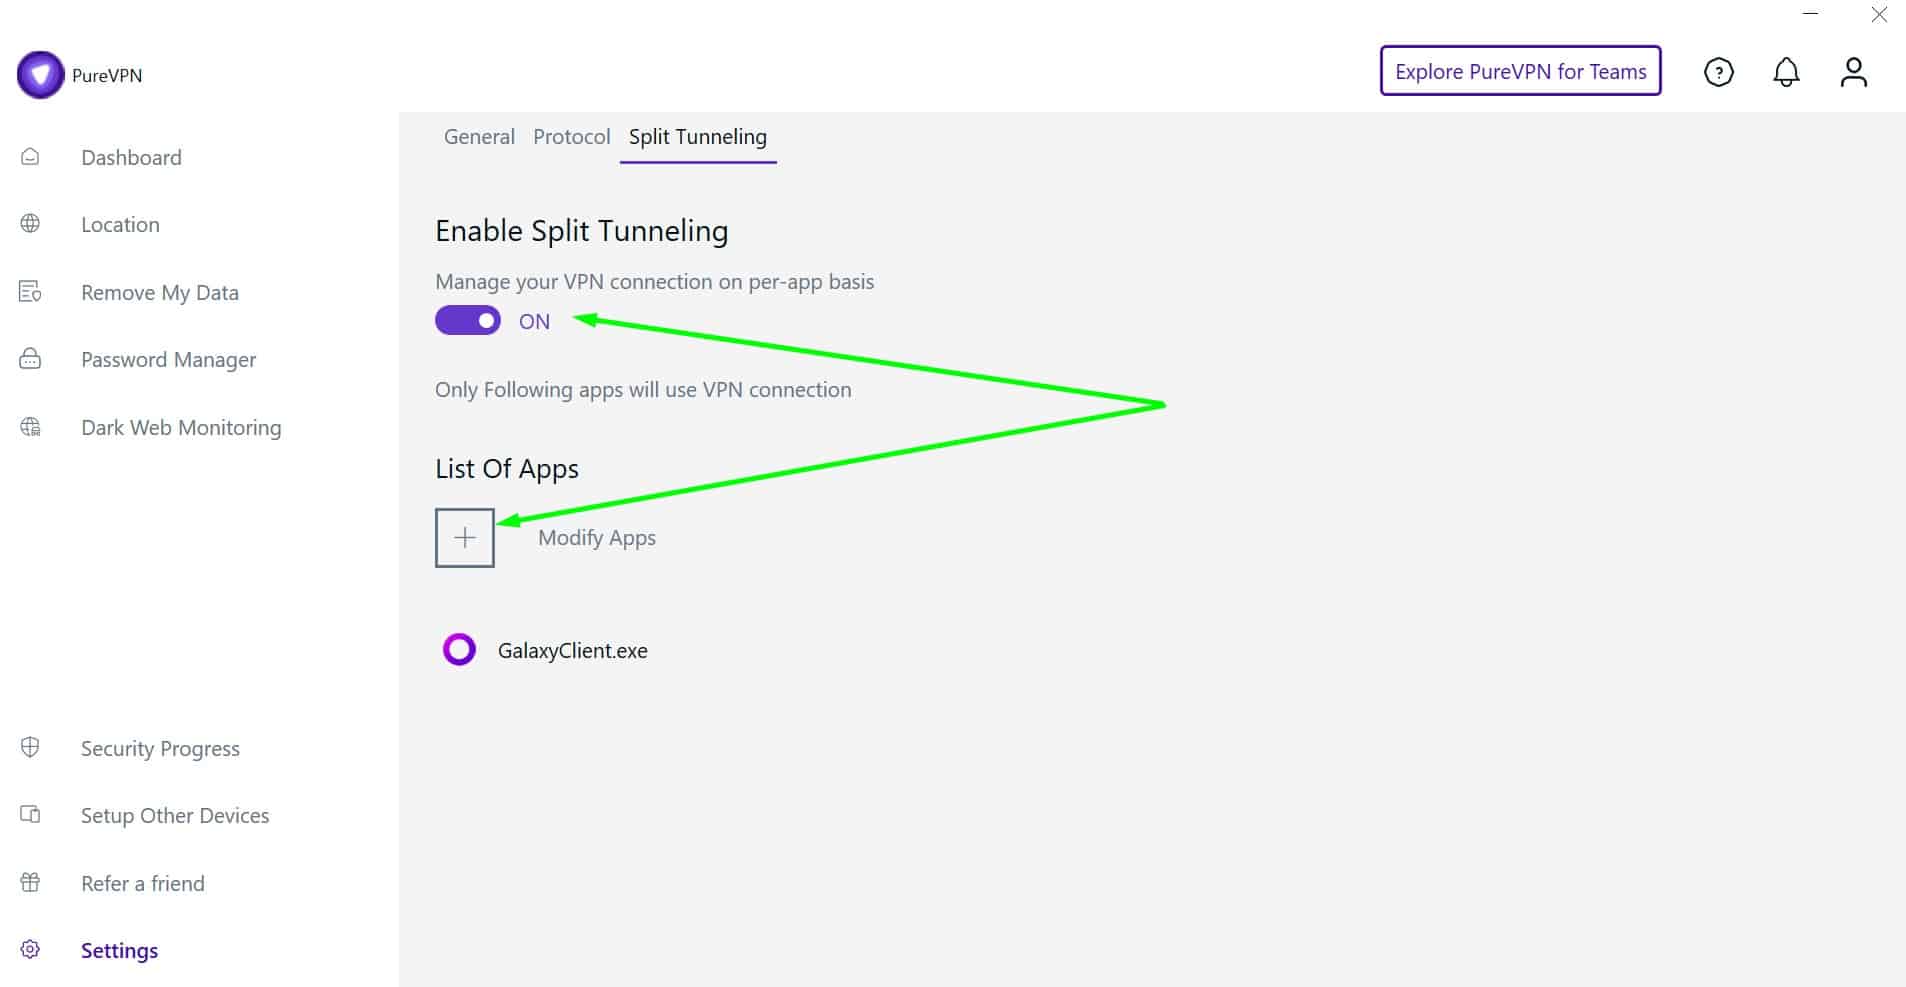The width and height of the screenshot is (1906, 987).
Task: Click the Security Progress shield icon
Action: click(x=31, y=747)
